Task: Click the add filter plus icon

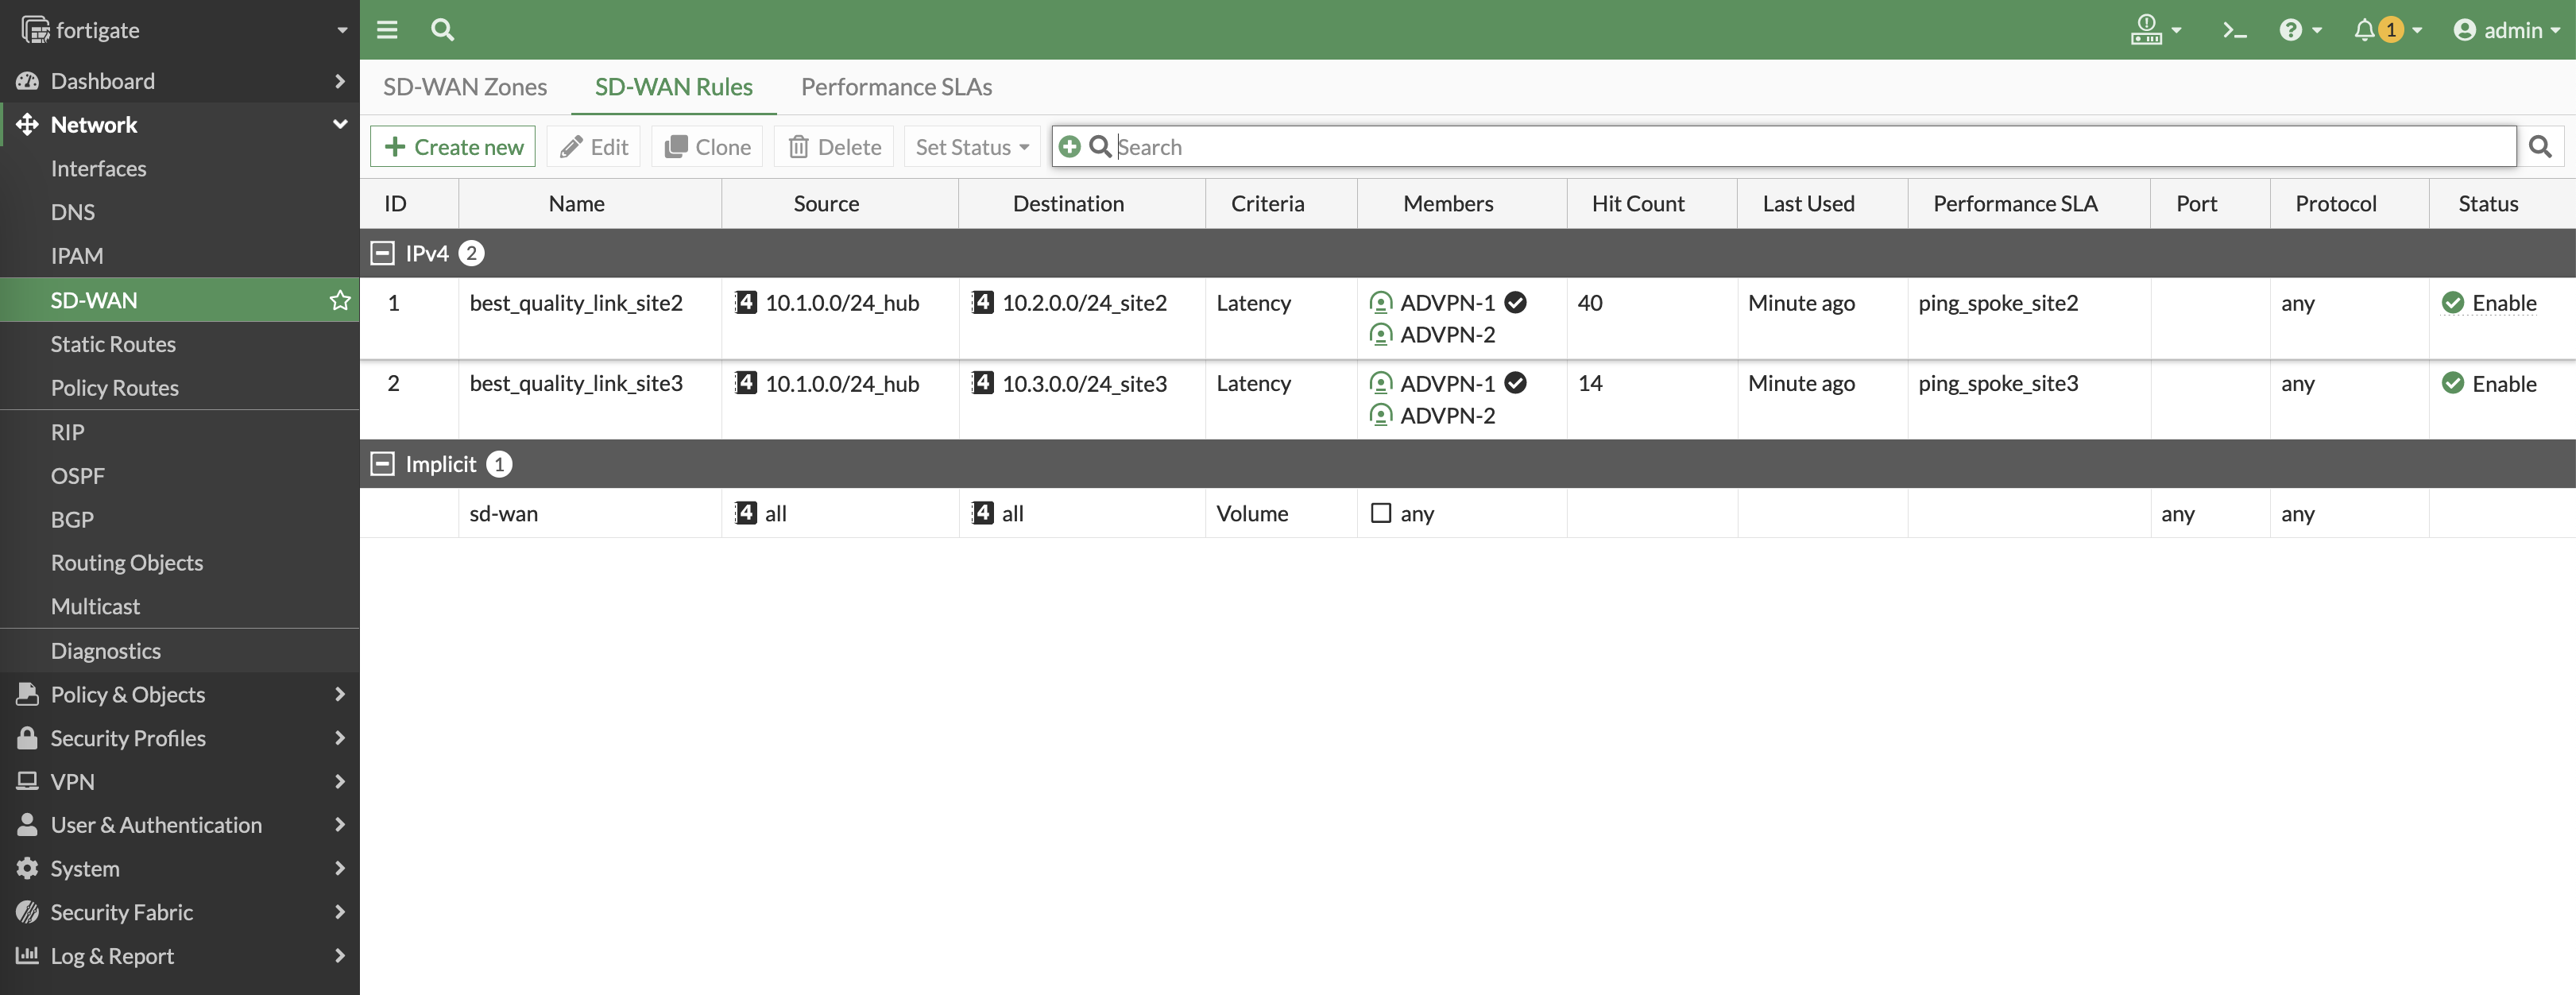Action: tap(1069, 147)
